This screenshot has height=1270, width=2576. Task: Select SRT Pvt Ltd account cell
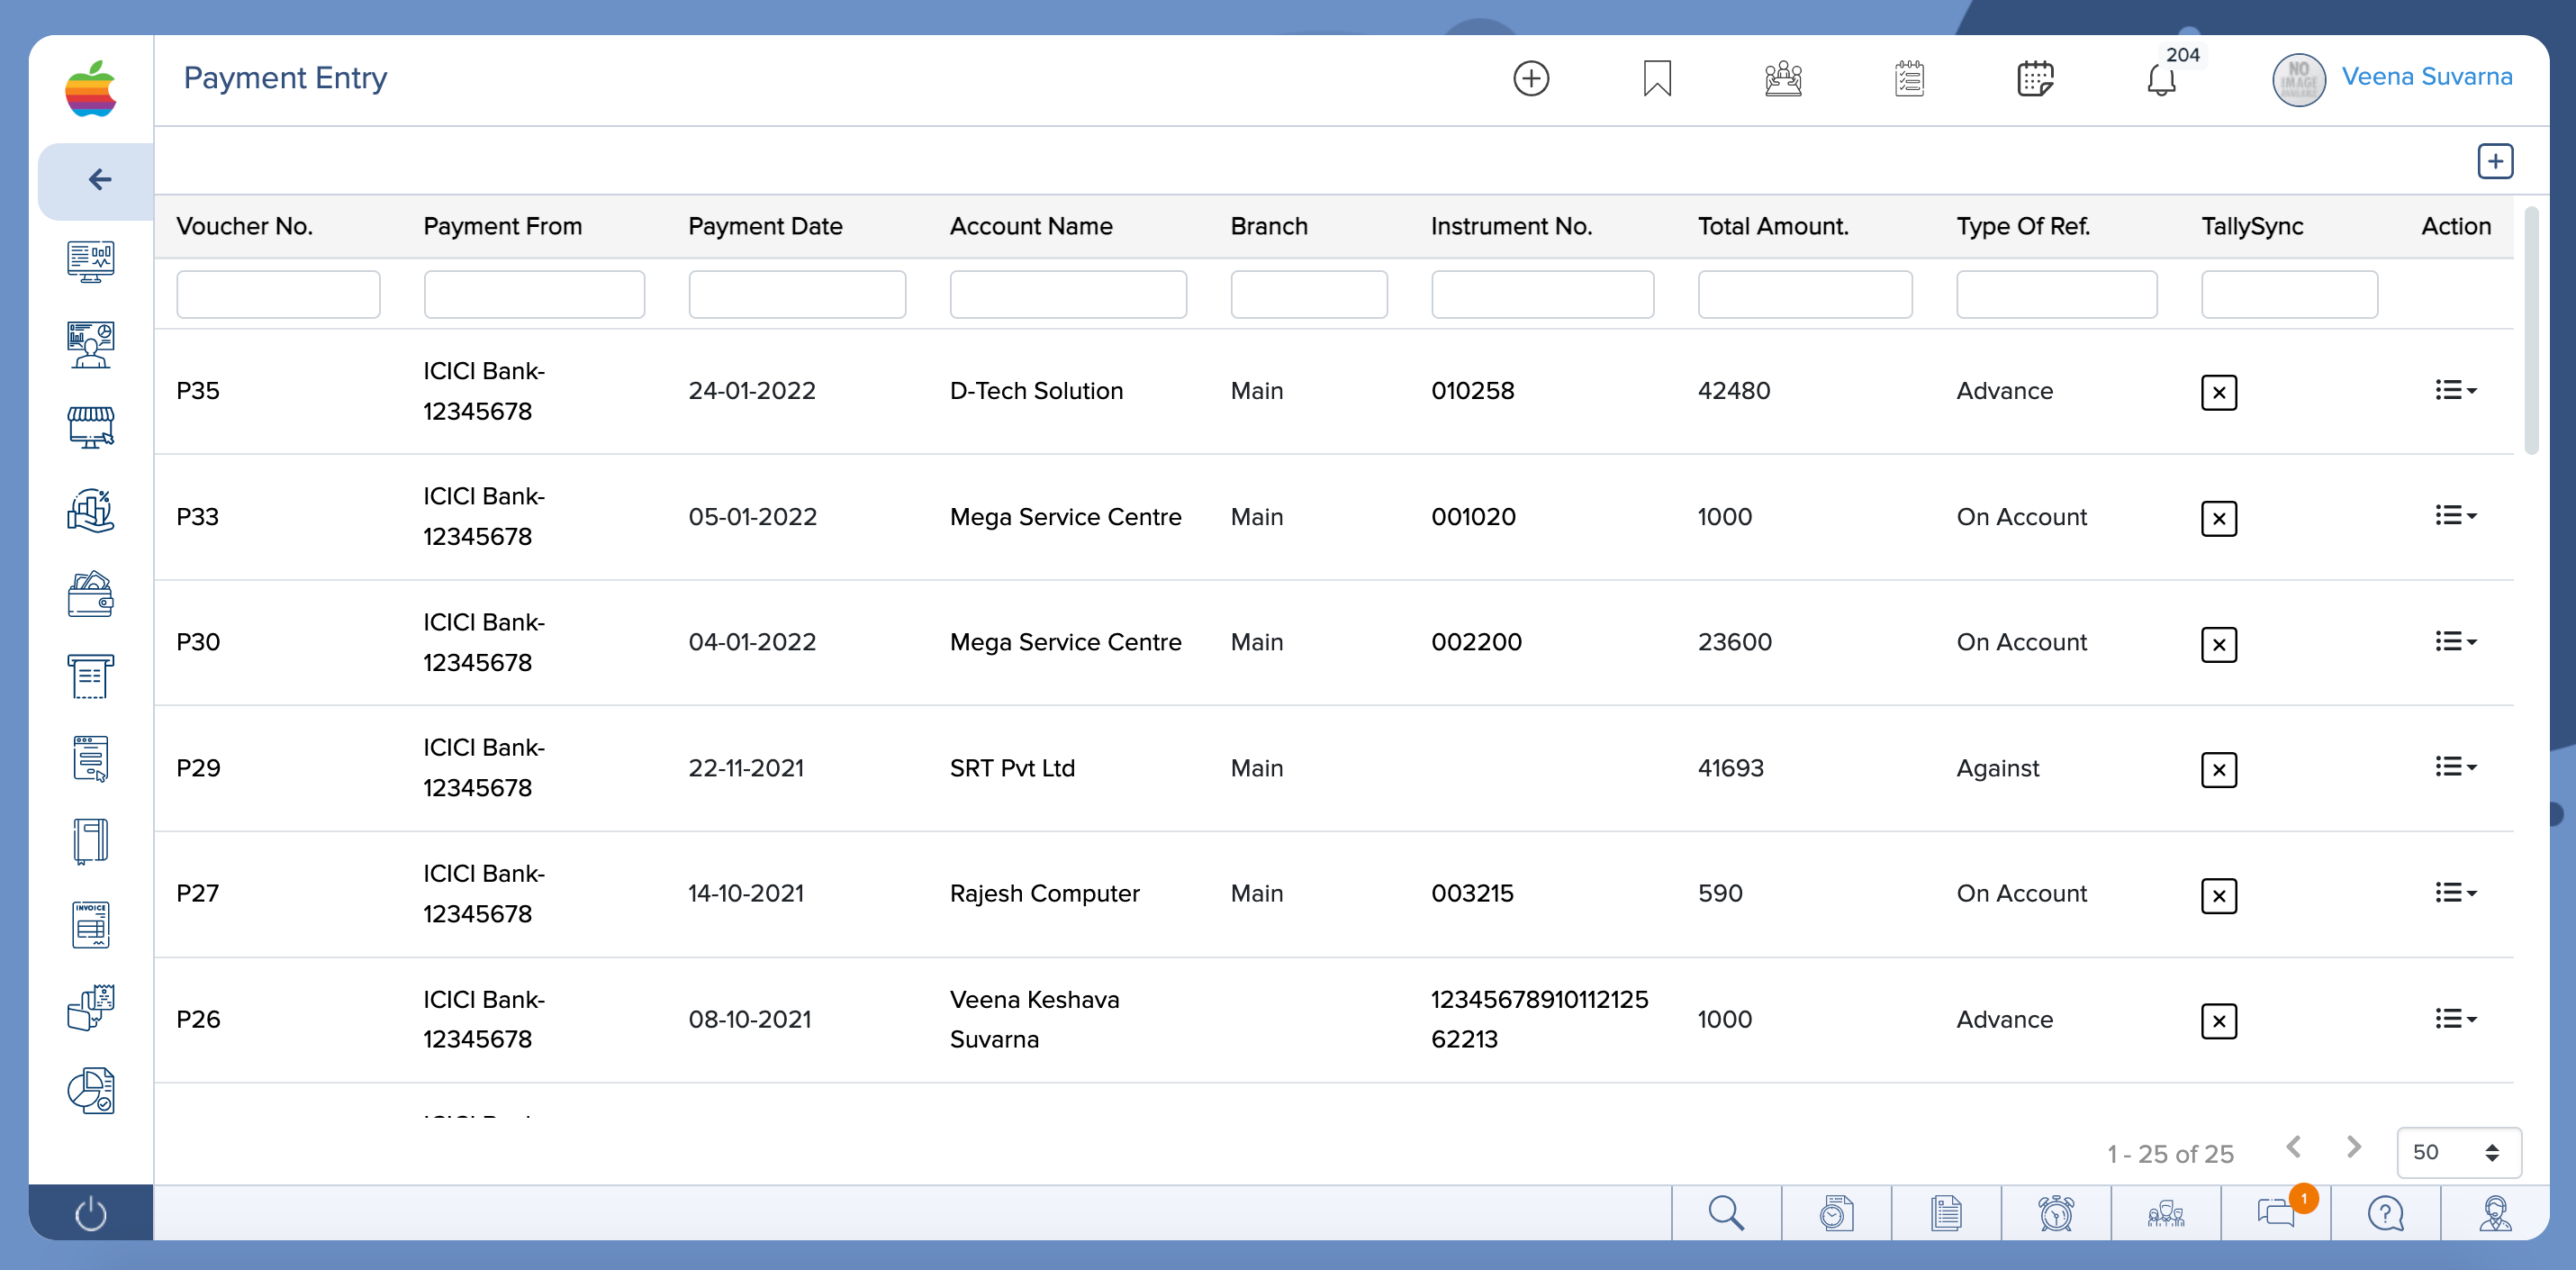tap(1012, 768)
